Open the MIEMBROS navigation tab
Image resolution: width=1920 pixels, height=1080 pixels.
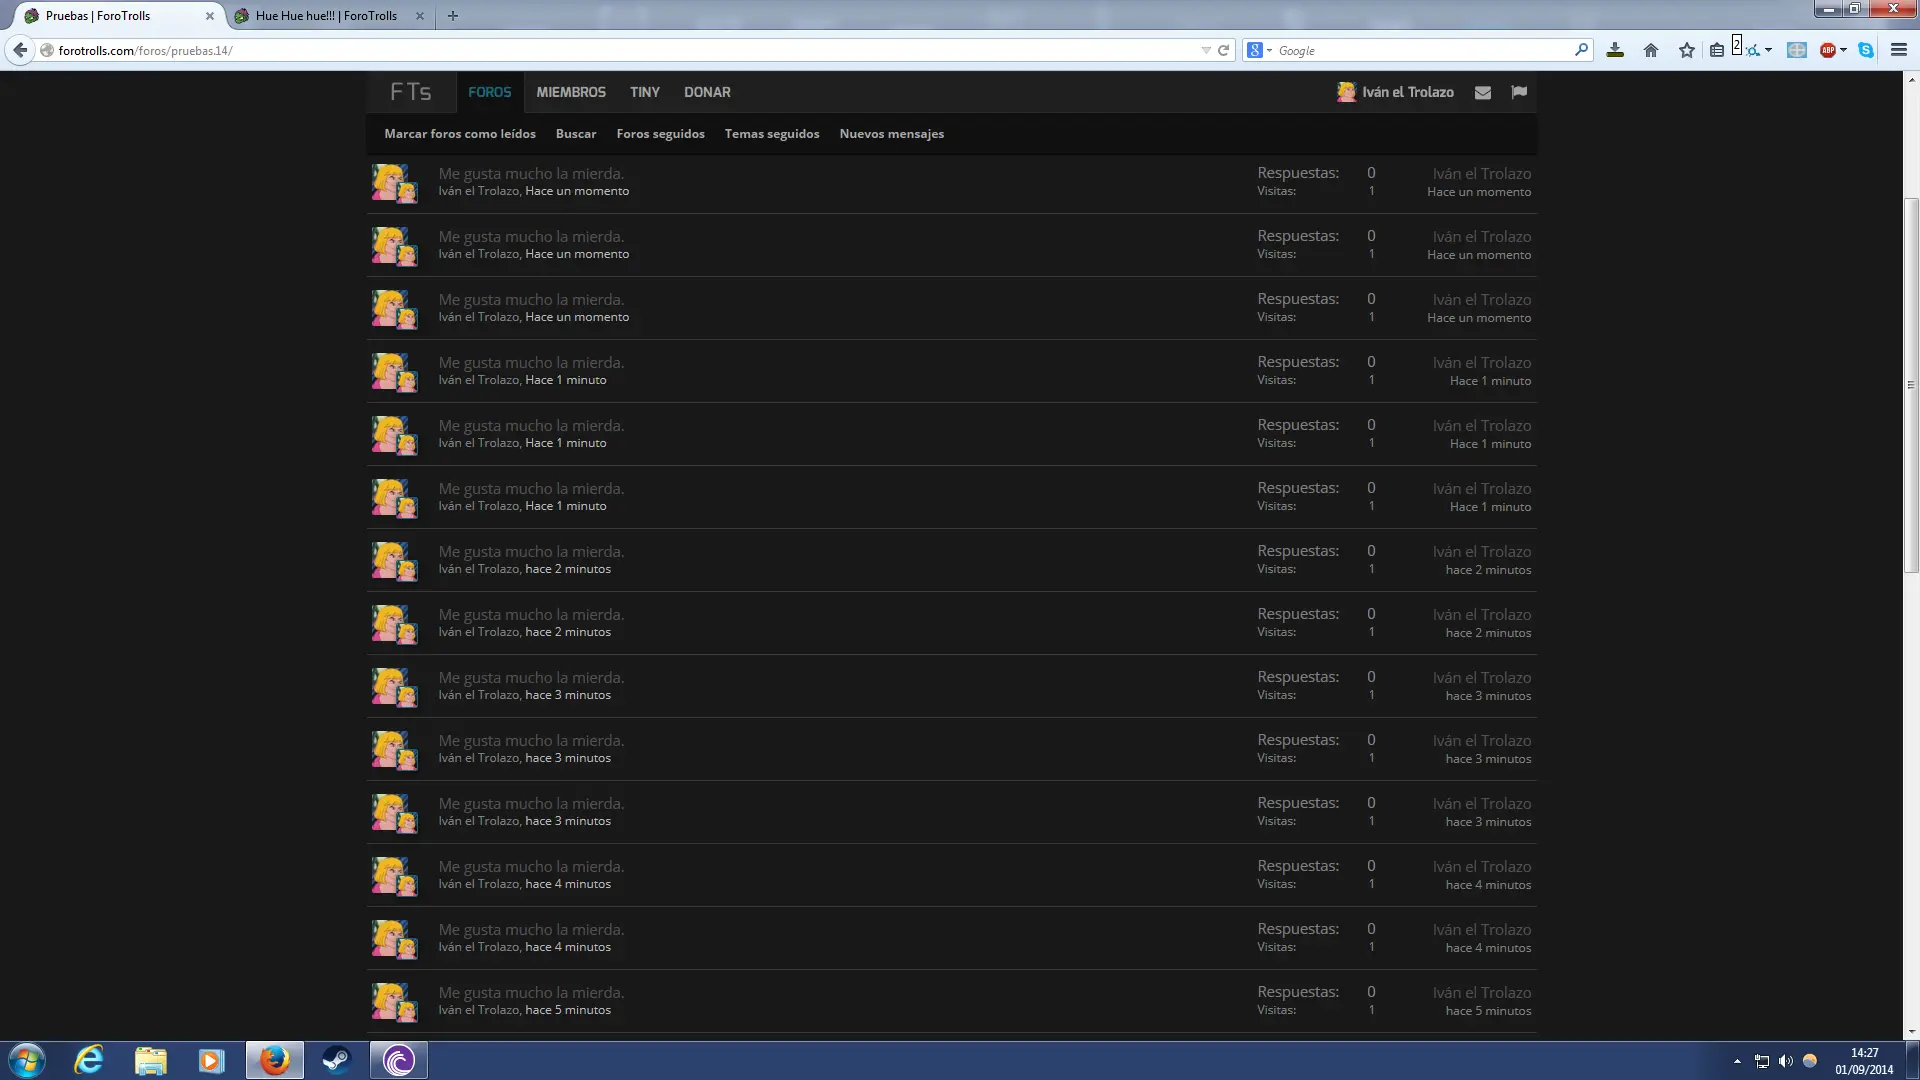(x=571, y=92)
